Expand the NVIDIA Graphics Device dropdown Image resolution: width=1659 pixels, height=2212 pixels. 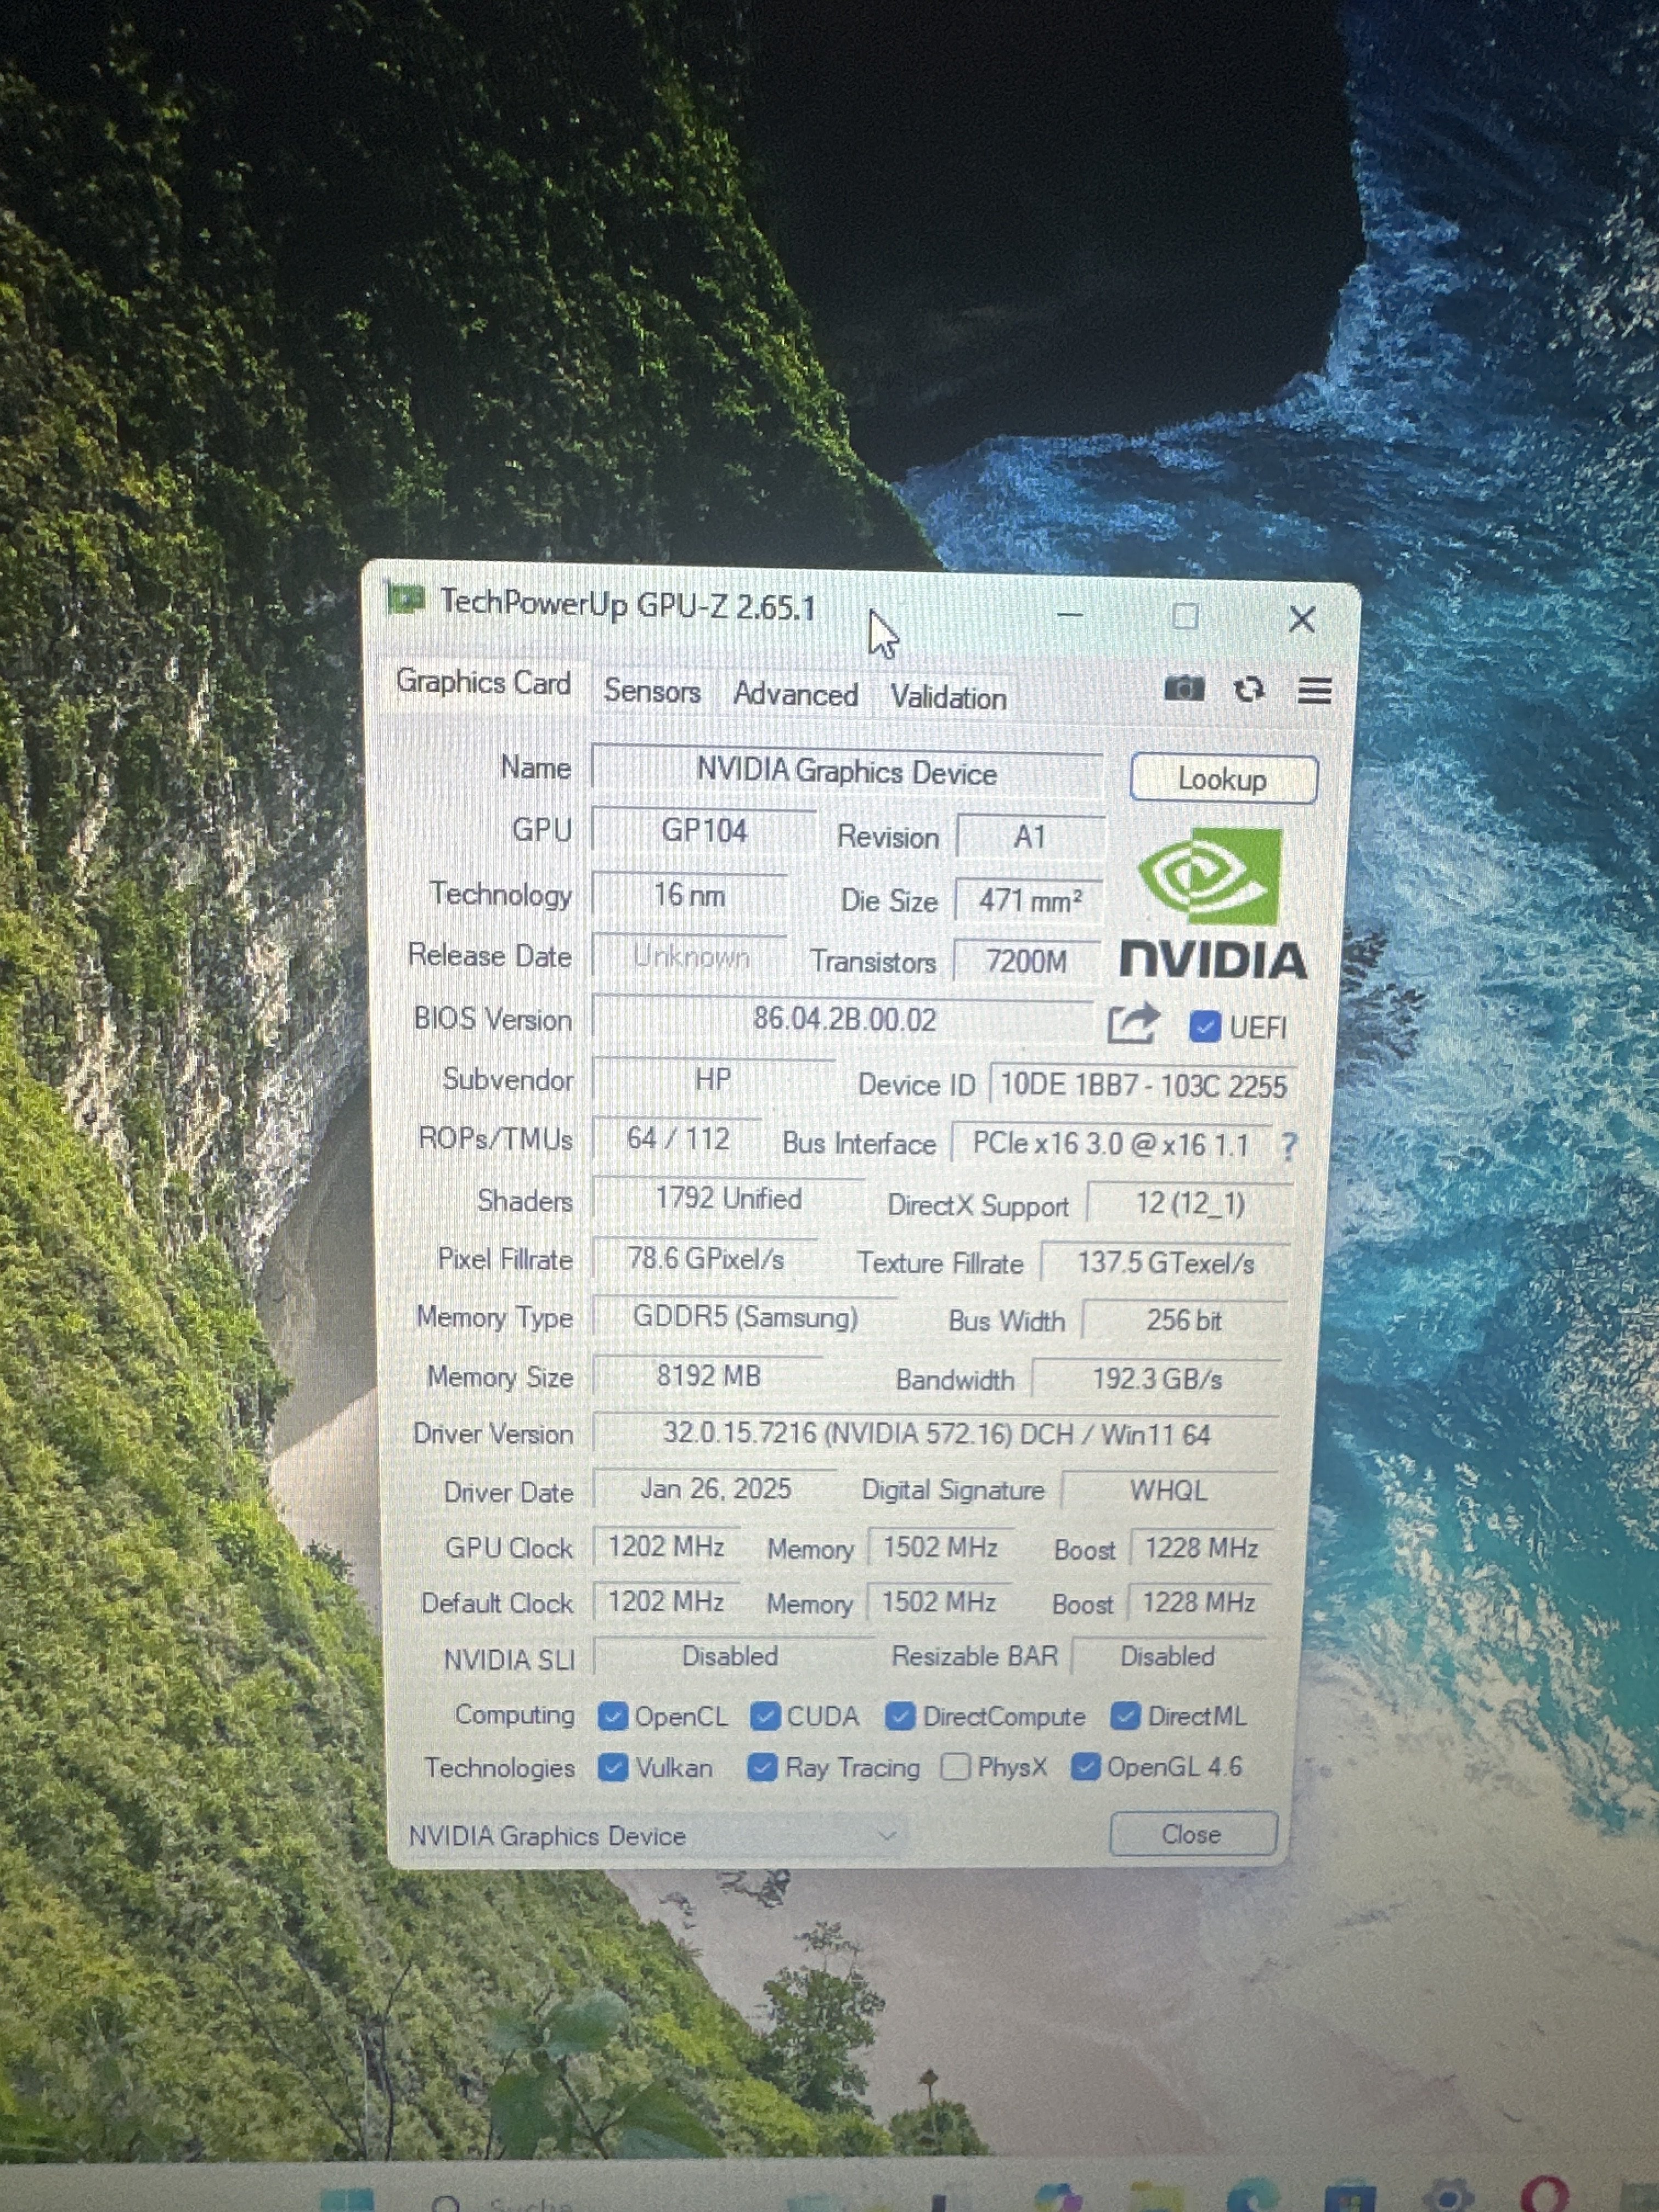pos(886,1835)
